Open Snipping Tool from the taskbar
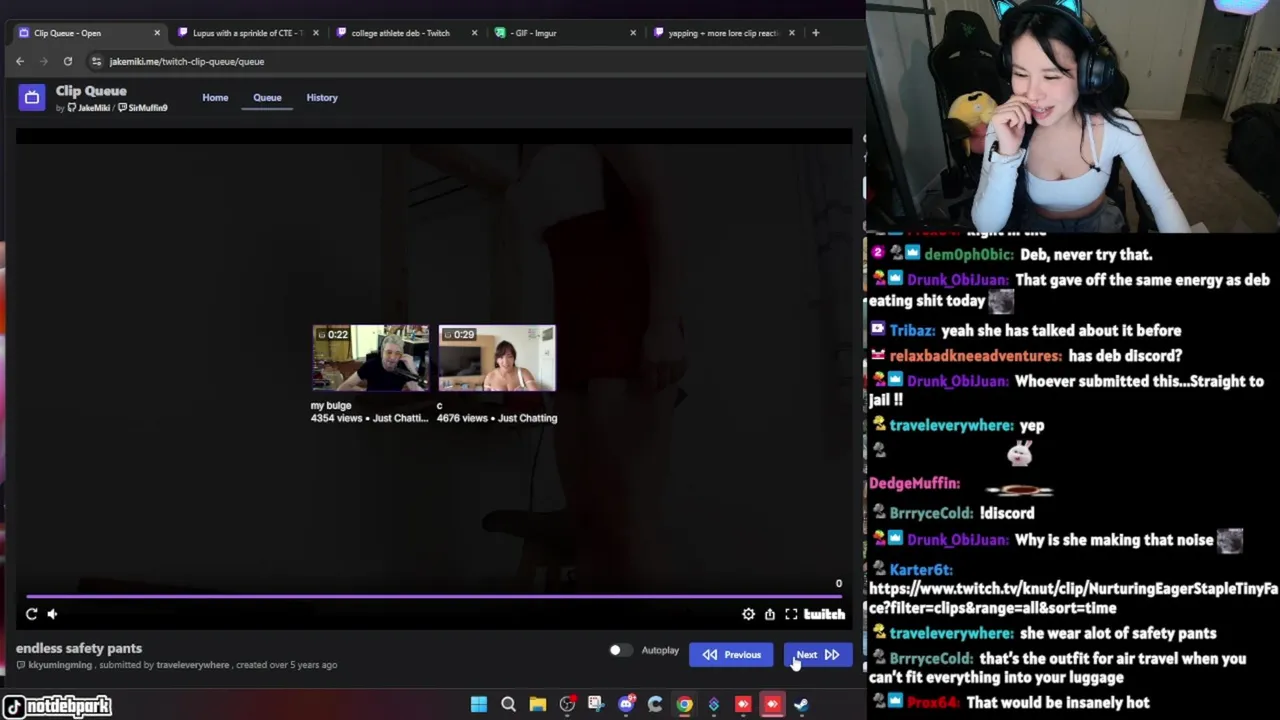Screen dimensions: 1280x720 pyautogui.click(x=596, y=704)
